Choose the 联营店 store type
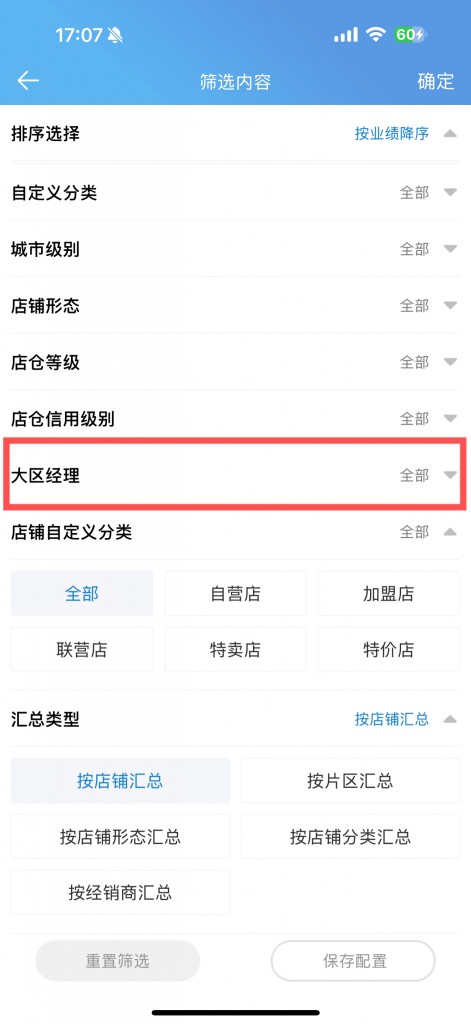Image resolution: width=471 pixels, height=1024 pixels. (82, 650)
